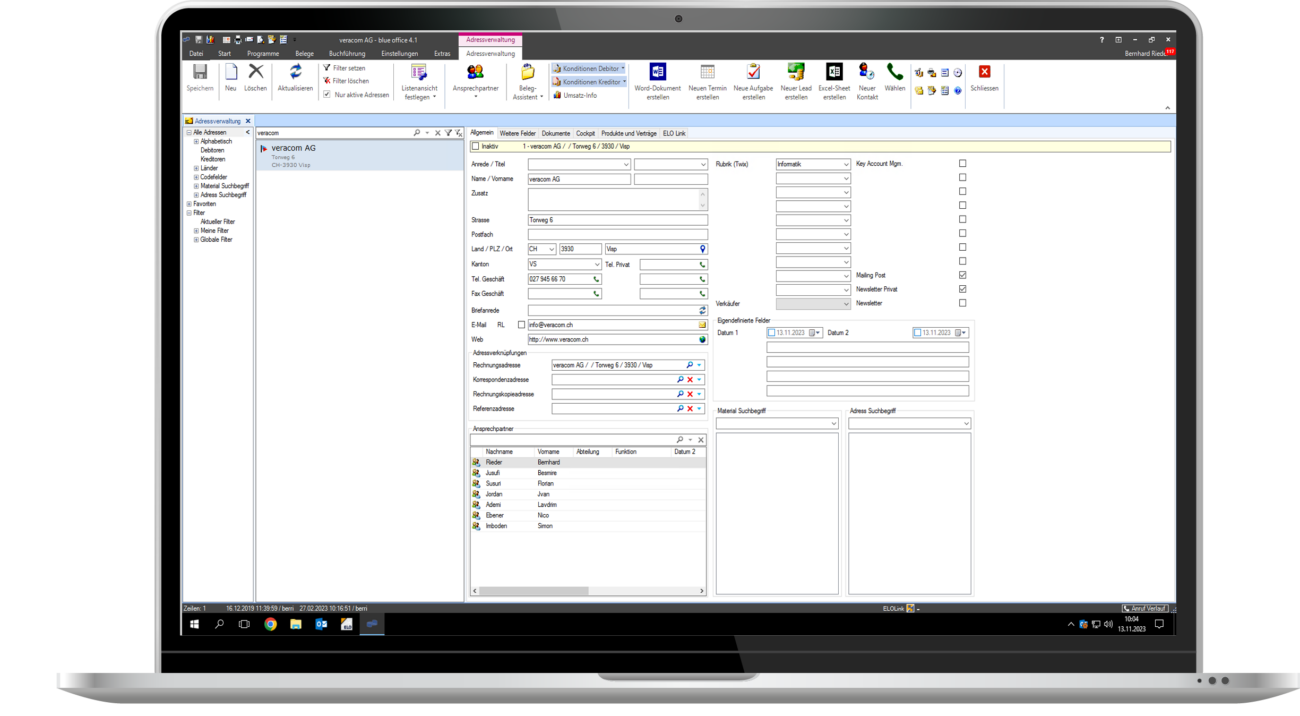Open the Material Suchbegriff dropdown
Screen dimensions: 1300x716
pyautogui.click(x=833, y=424)
